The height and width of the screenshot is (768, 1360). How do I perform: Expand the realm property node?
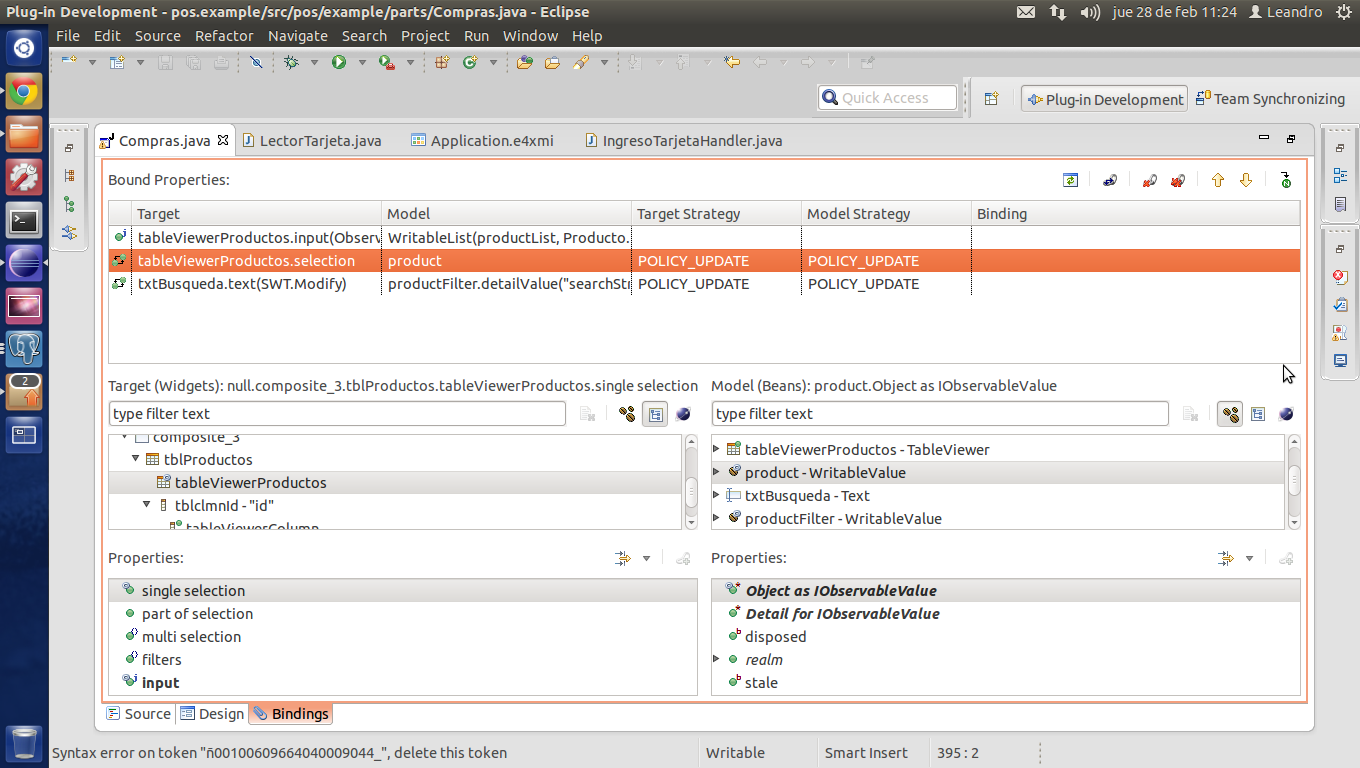point(716,659)
